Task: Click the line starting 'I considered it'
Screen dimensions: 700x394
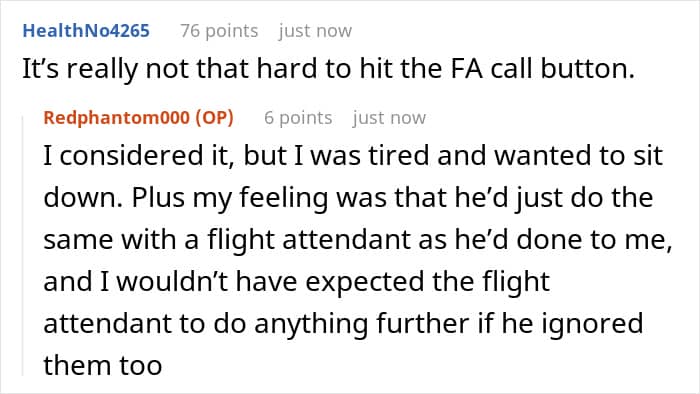Action: pyautogui.click(x=353, y=156)
